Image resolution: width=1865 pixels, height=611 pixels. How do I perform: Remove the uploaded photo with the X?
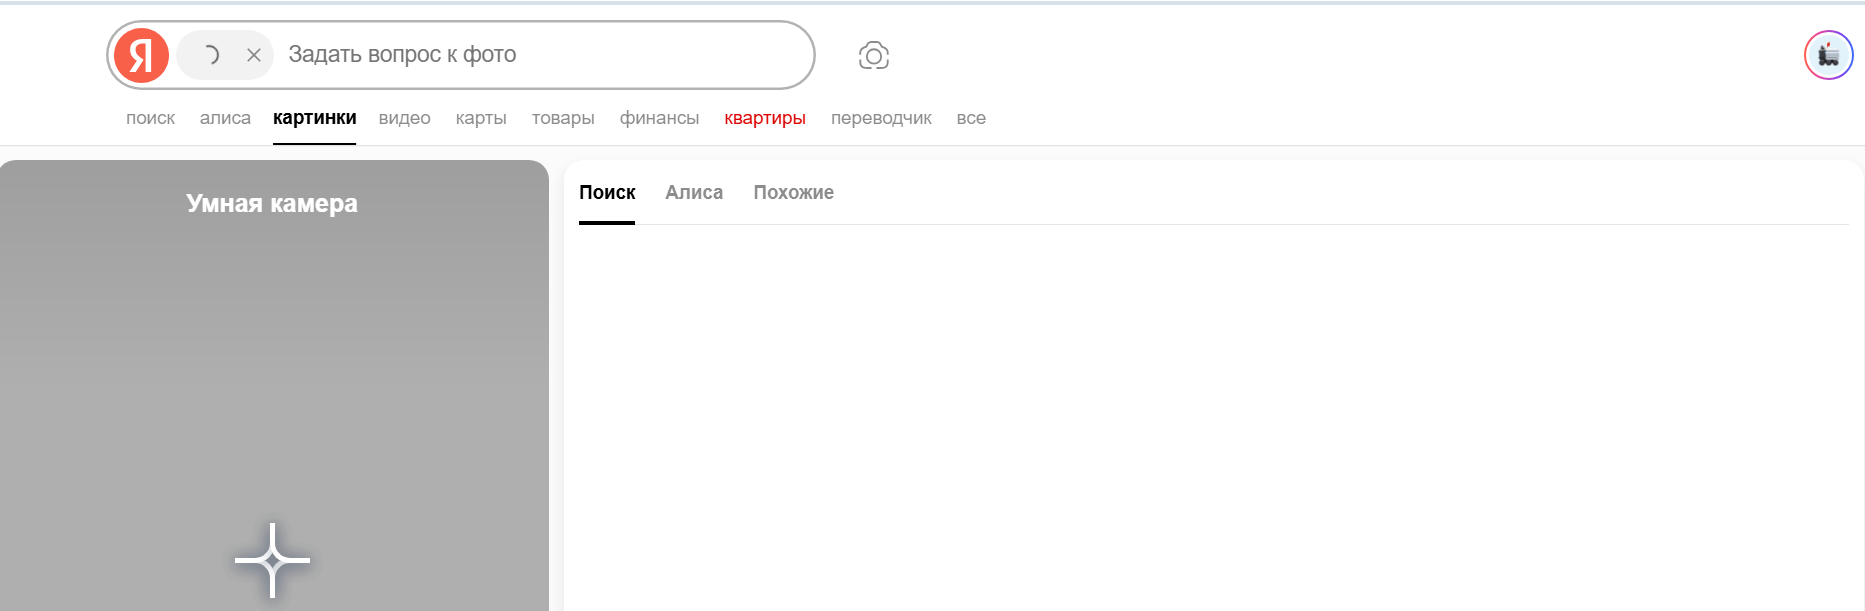click(x=254, y=55)
